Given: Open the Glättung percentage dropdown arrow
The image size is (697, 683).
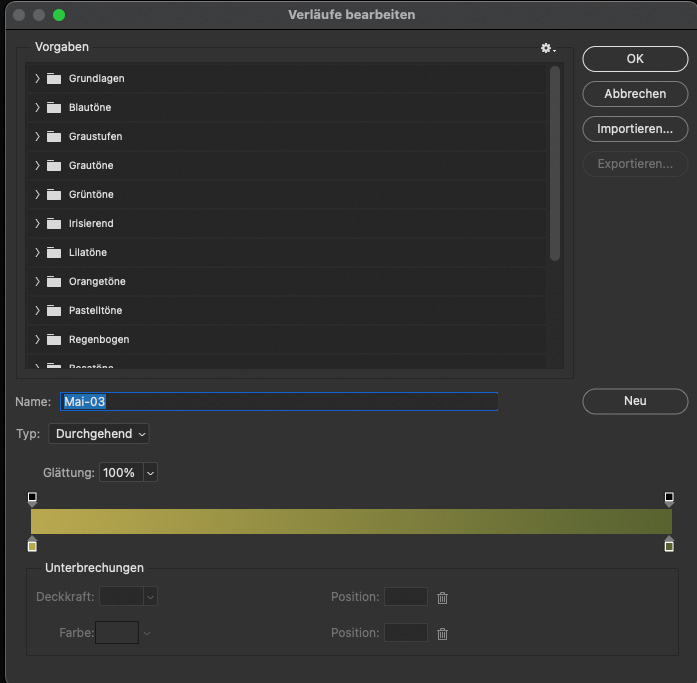Looking at the screenshot, I should (x=150, y=473).
